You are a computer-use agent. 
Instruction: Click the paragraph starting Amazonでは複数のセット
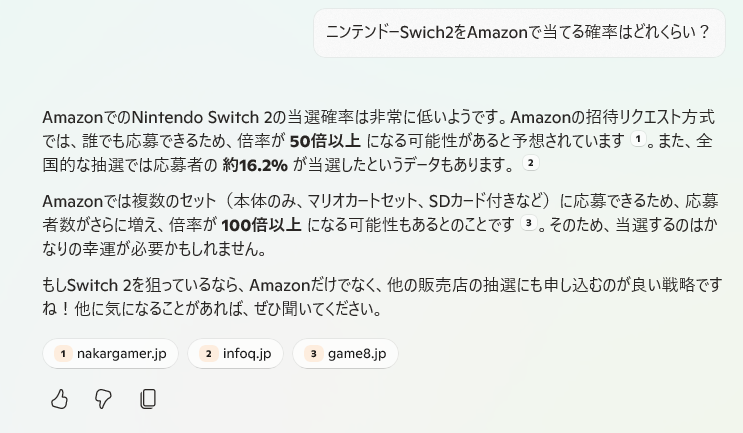pos(380,225)
